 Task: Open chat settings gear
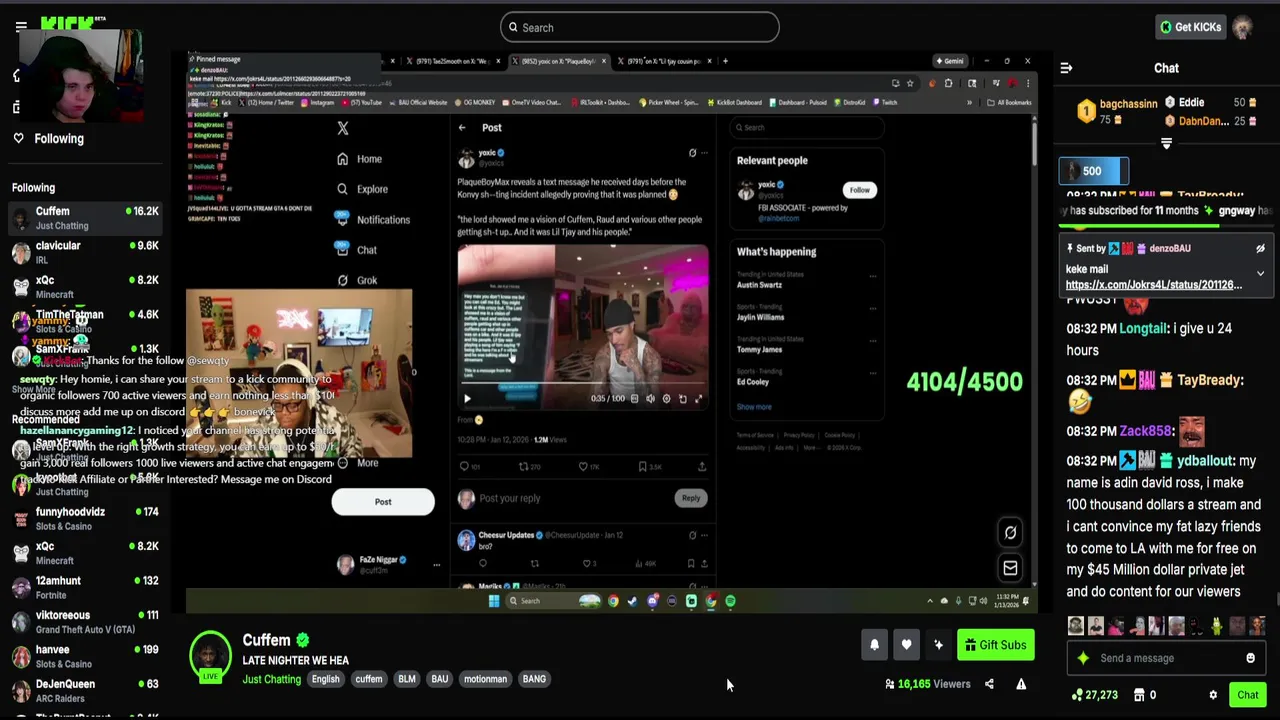(1213, 695)
